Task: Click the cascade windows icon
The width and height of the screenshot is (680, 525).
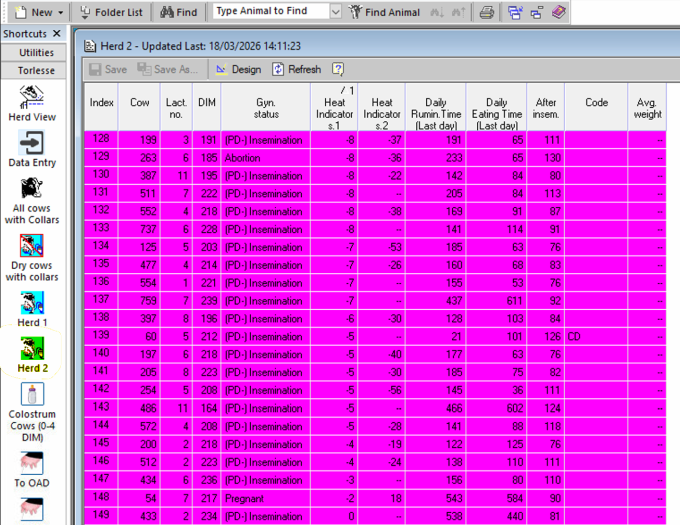Action: pyautogui.click(x=515, y=12)
